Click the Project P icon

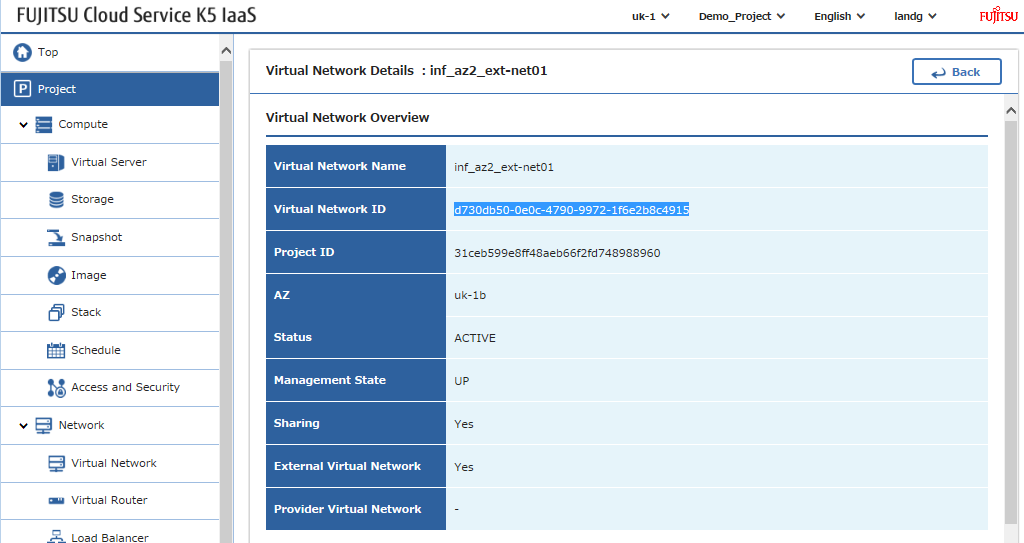tap(22, 89)
